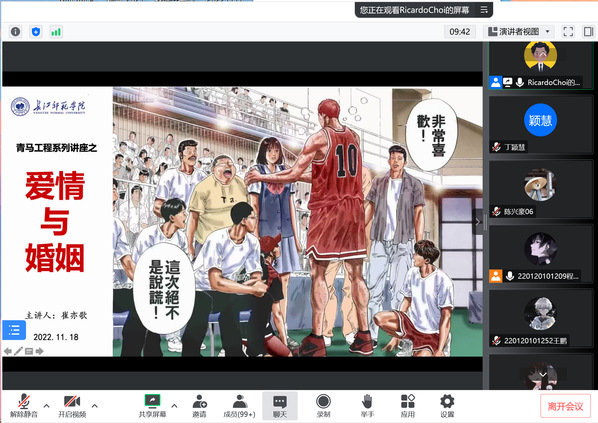Go to previous slide arrow
This screenshot has width=598, height=423.
(8, 351)
